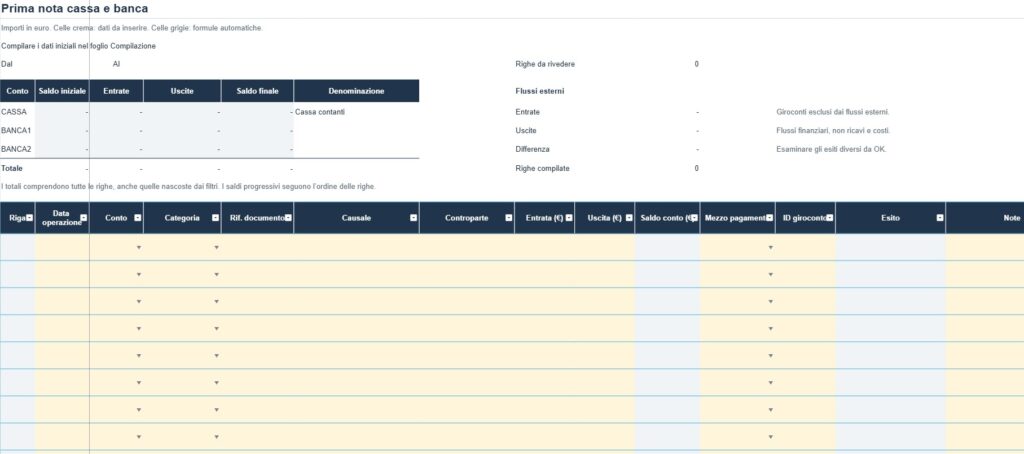Click the 'Importi in euro' instruction line
The height and width of the screenshot is (454, 1024).
(132, 28)
